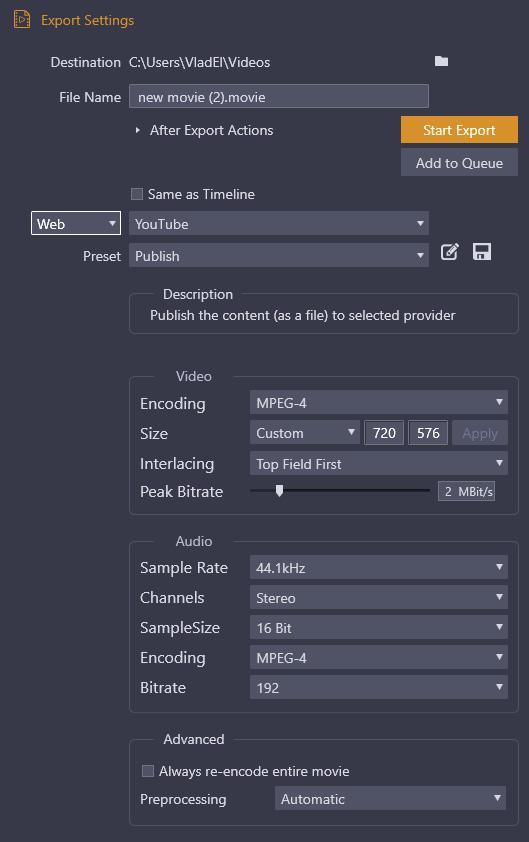Expand After Export Actions section
The image size is (529, 842).
tap(138, 130)
